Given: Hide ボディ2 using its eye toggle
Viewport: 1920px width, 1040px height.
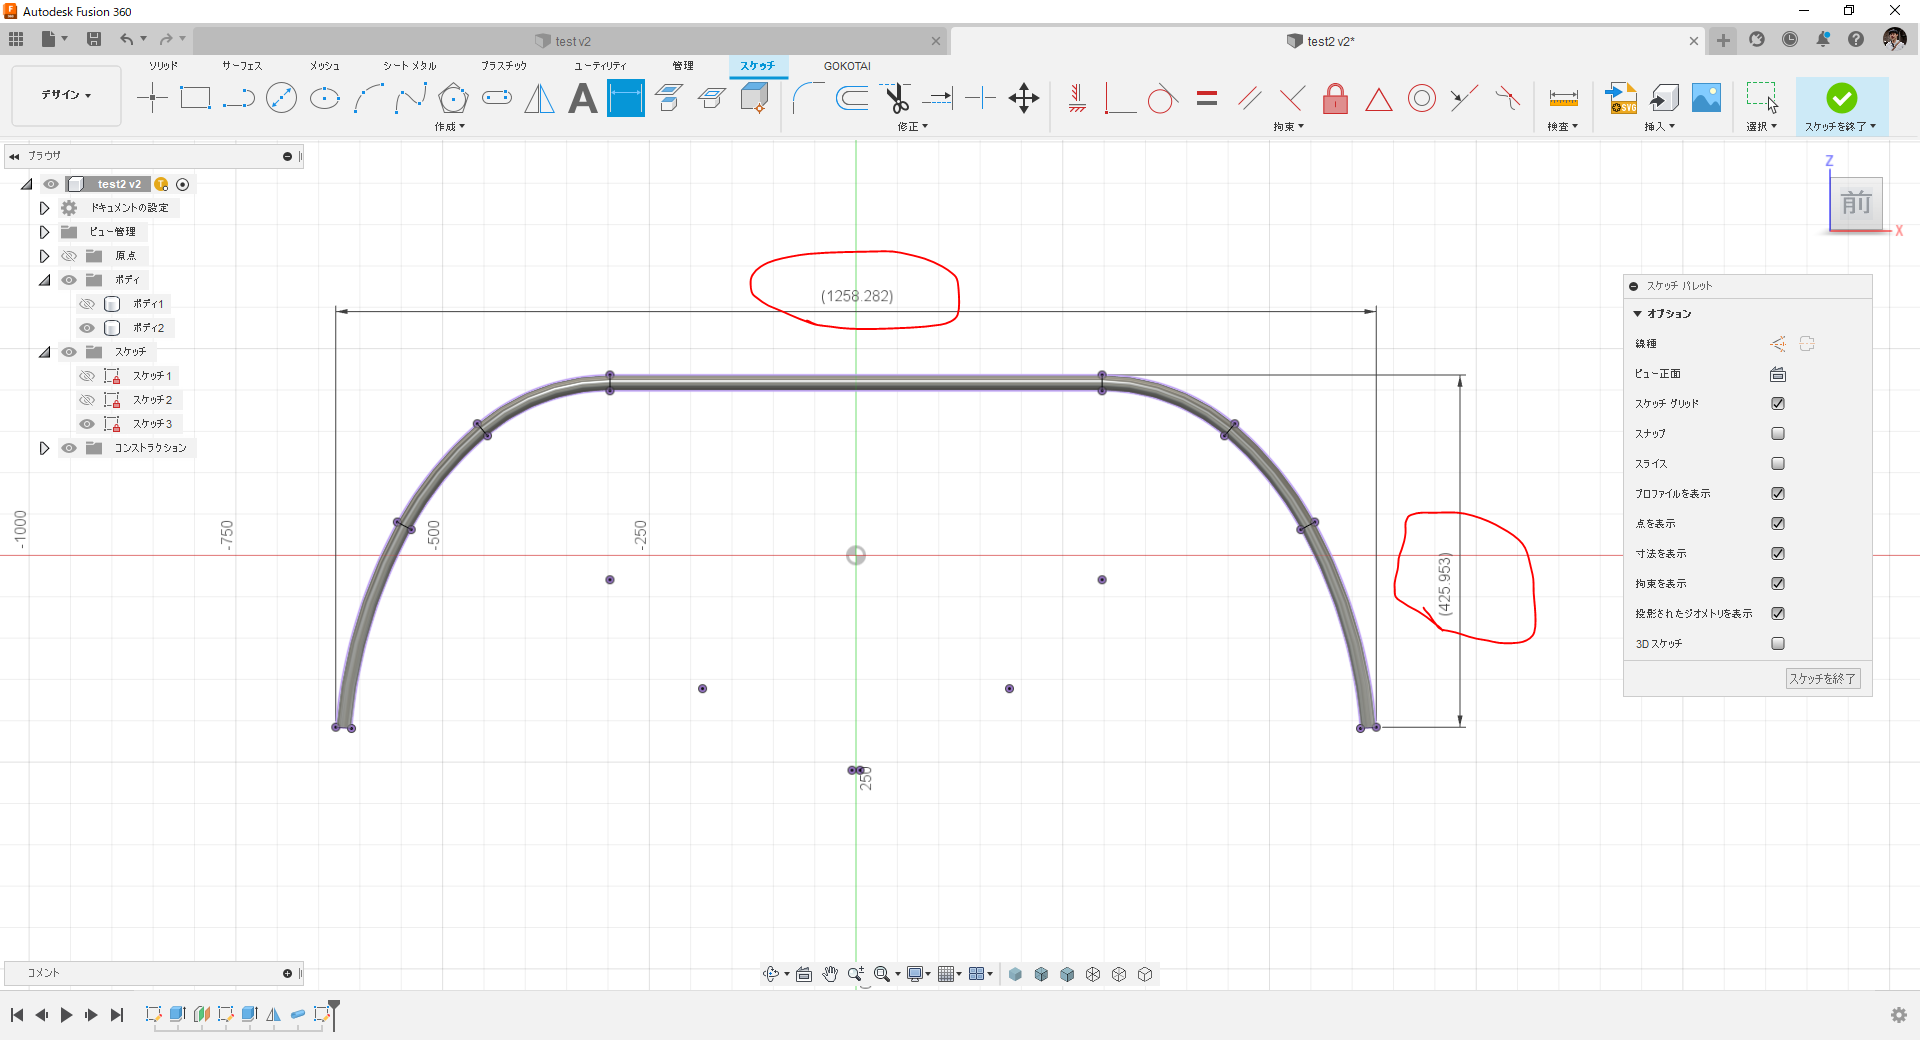Looking at the screenshot, I should point(86,327).
